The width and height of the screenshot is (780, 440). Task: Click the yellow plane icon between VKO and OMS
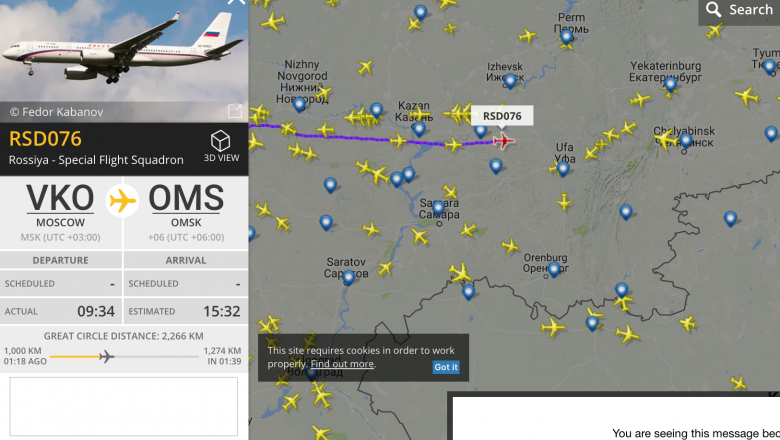pos(122,201)
